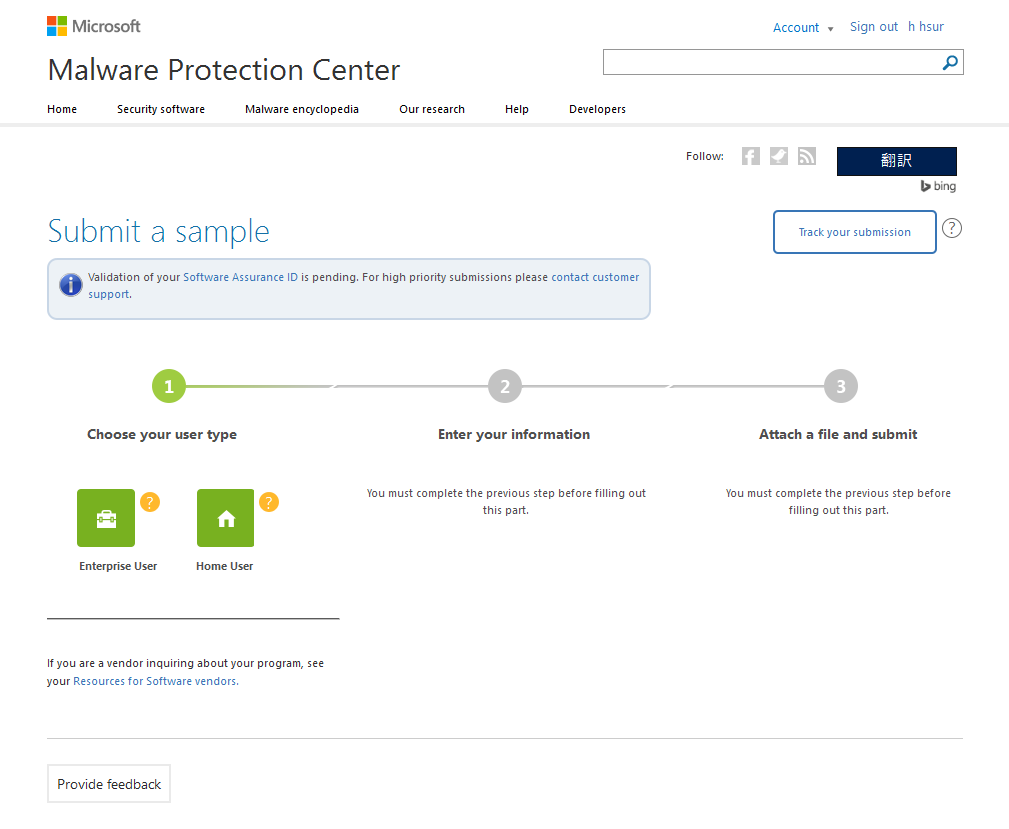Switch to the Security software section

pyautogui.click(x=160, y=109)
